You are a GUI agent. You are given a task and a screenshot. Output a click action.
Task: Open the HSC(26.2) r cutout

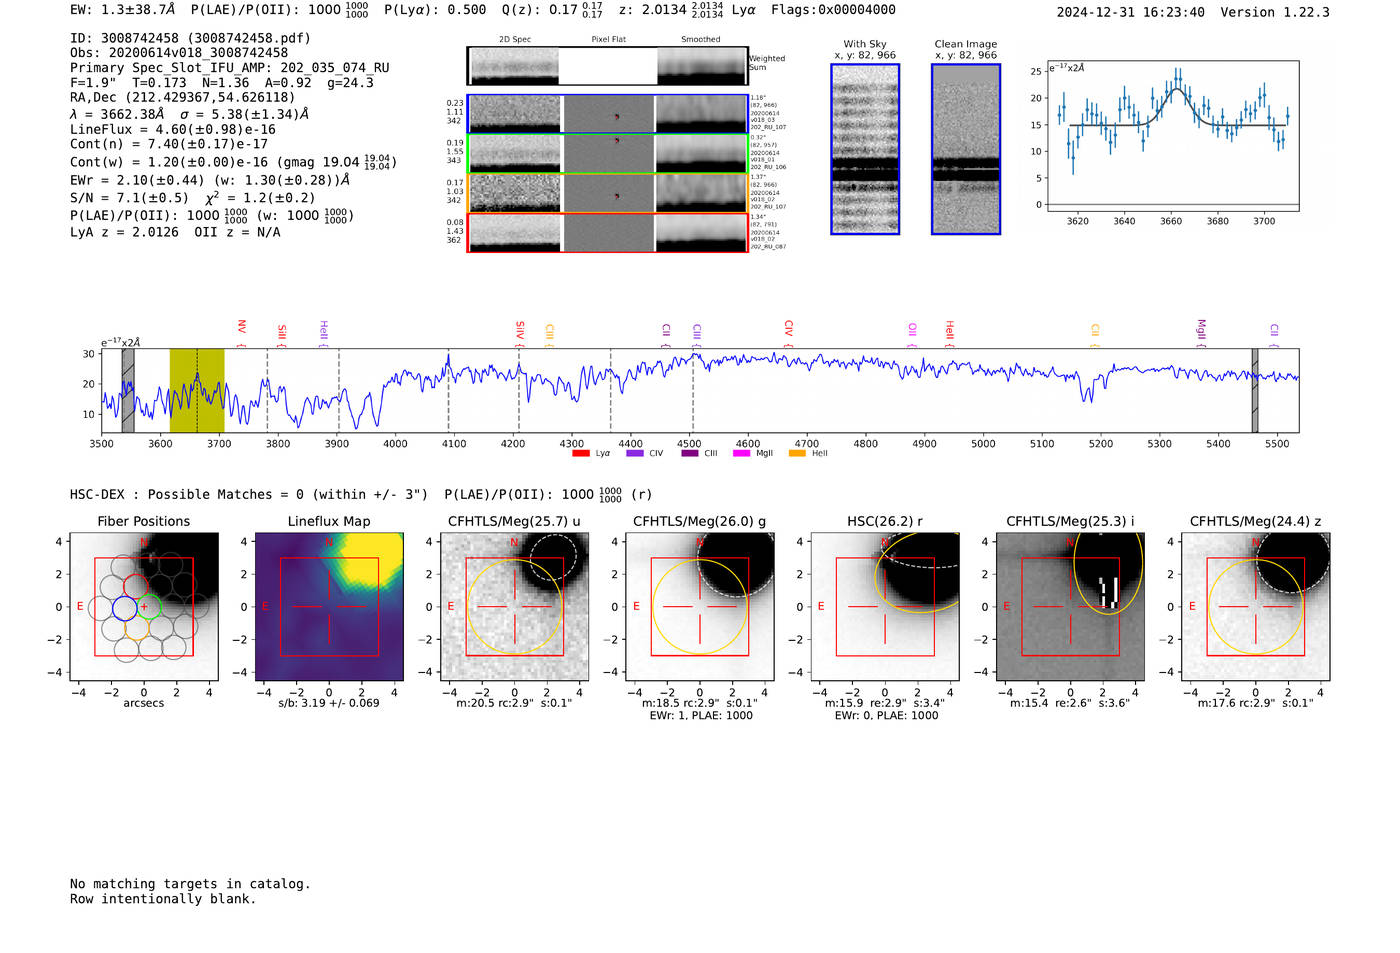pos(885,607)
